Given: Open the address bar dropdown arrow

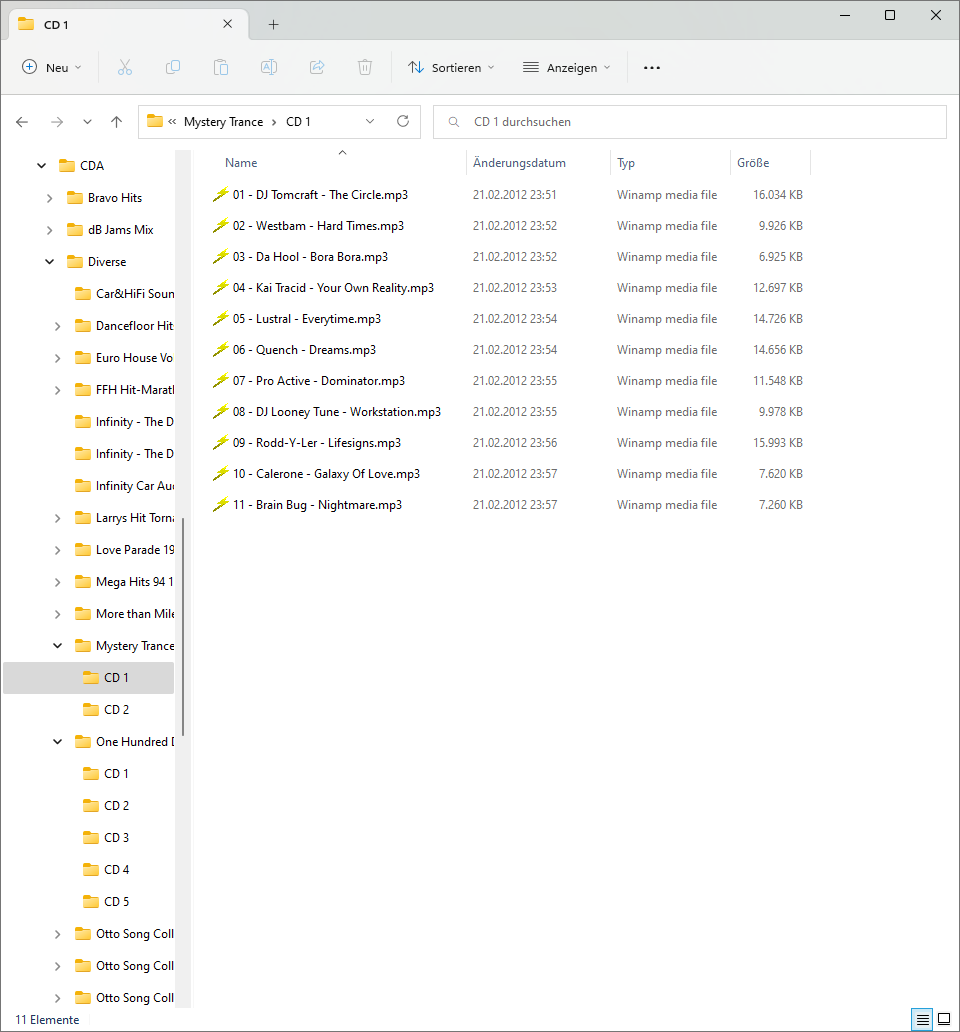Looking at the screenshot, I should point(369,120).
